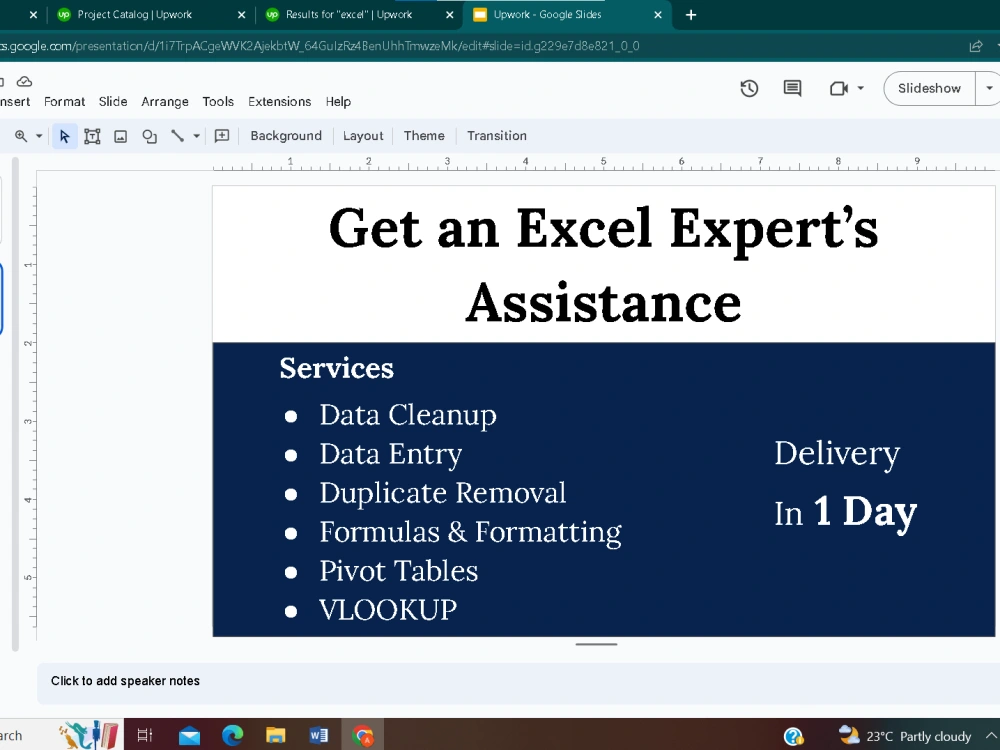Click the slide title text
1000x750 pixels.
coord(603,264)
